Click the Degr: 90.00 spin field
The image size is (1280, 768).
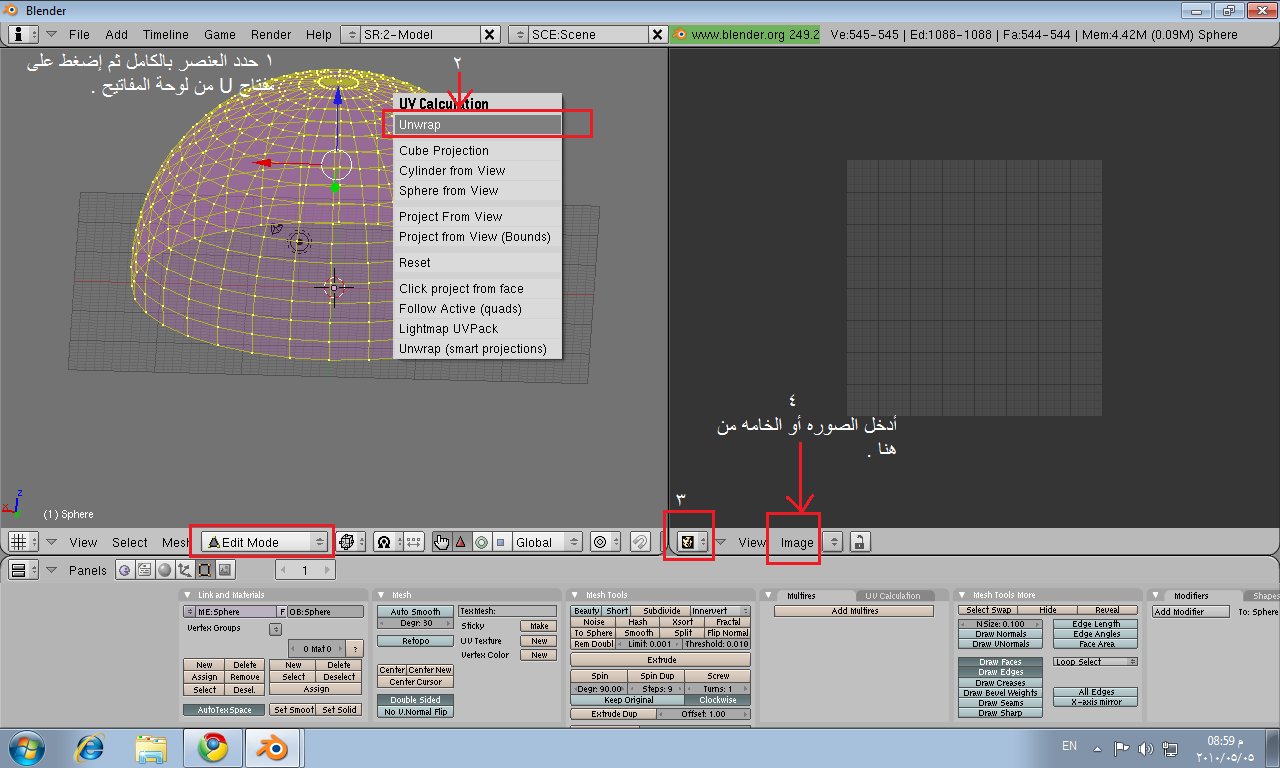click(x=599, y=688)
